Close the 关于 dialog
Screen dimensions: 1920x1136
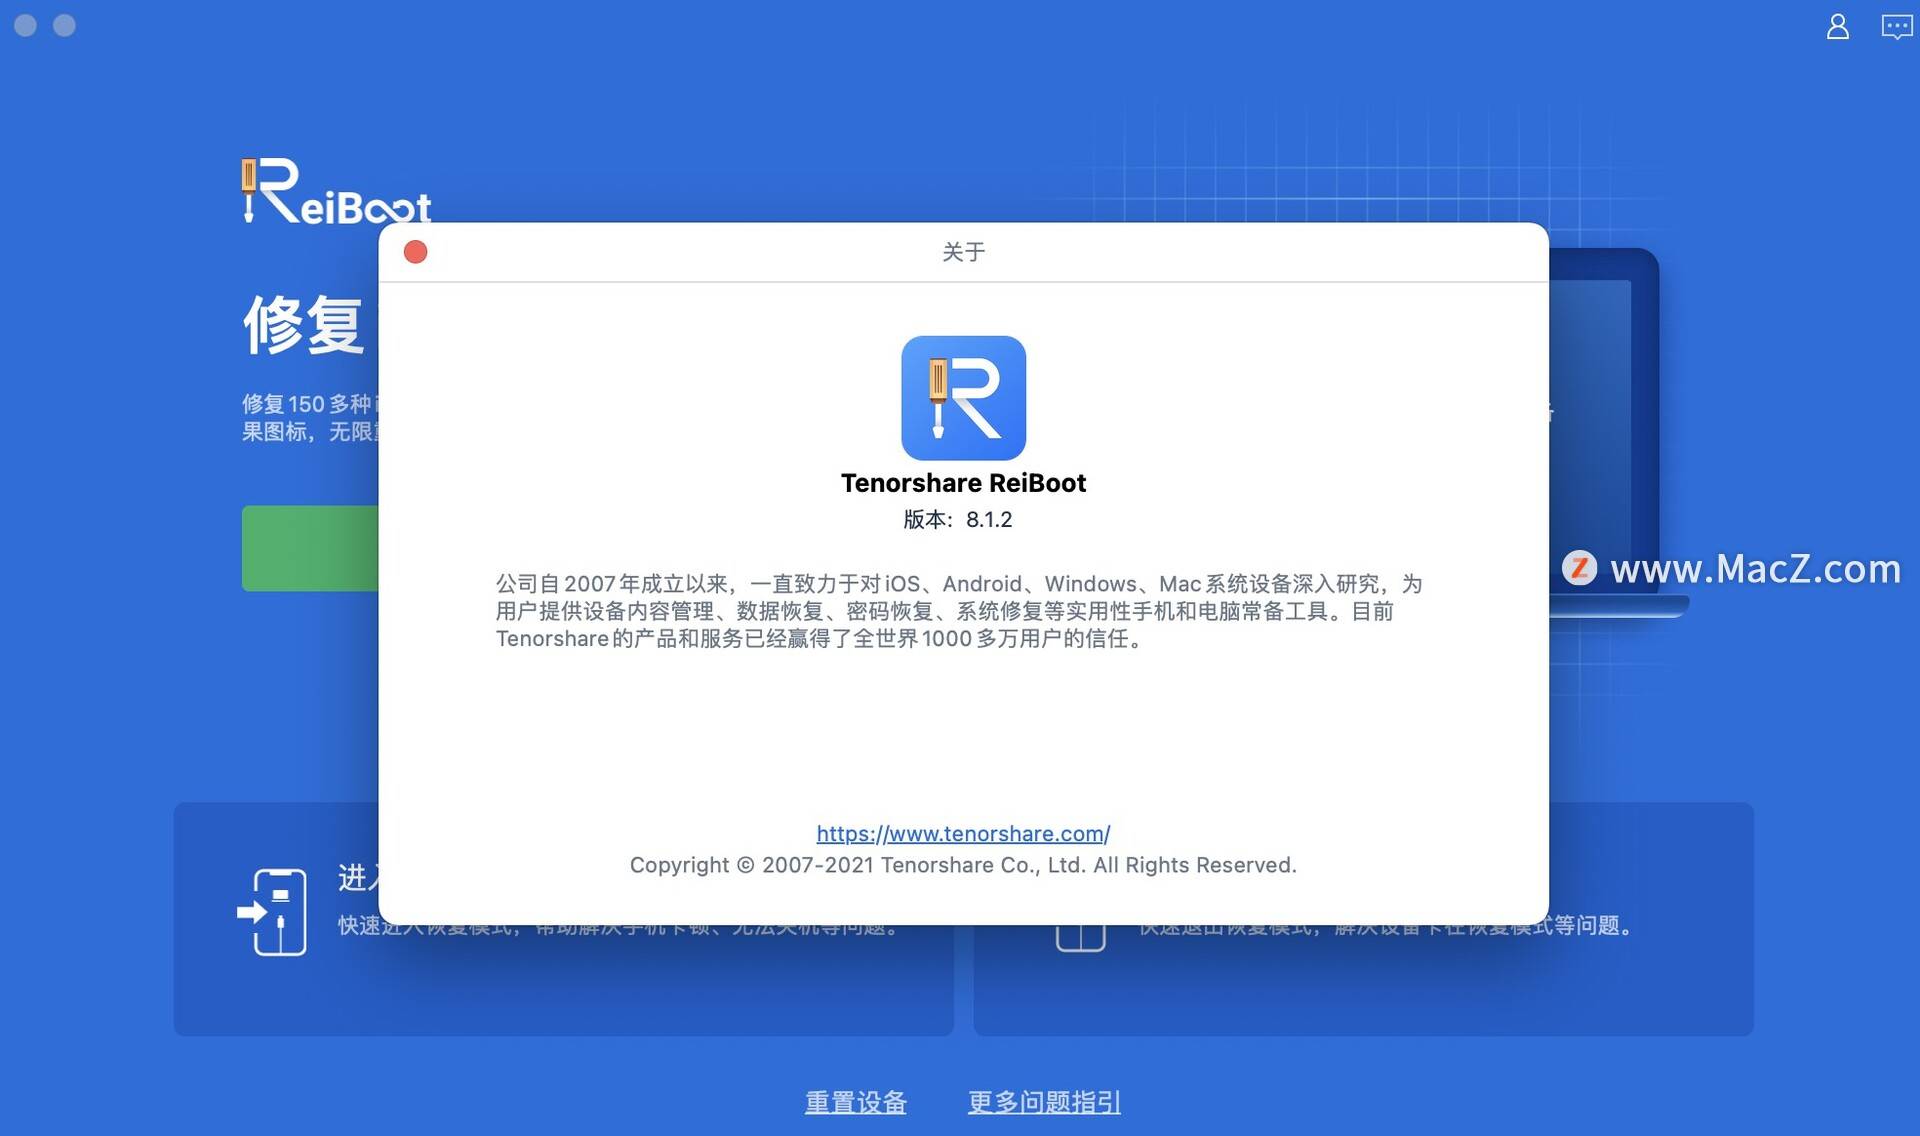pyautogui.click(x=415, y=252)
